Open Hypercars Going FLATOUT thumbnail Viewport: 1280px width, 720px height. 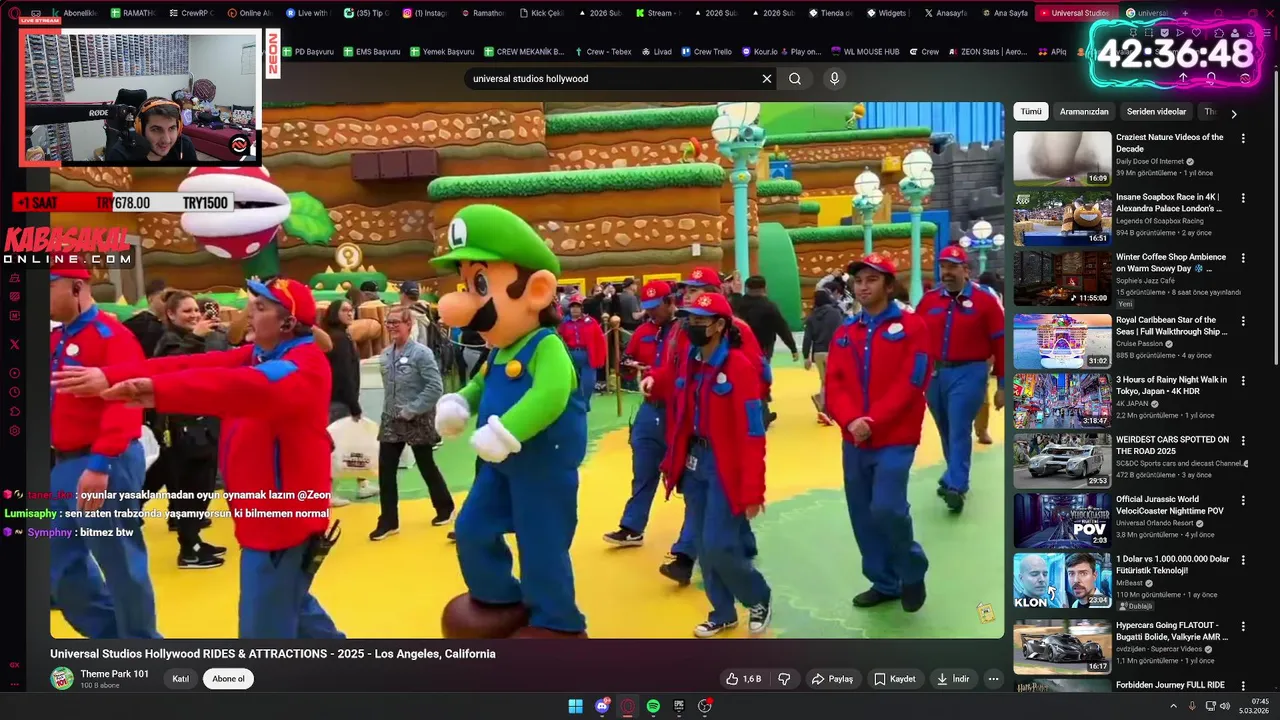click(1062, 647)
